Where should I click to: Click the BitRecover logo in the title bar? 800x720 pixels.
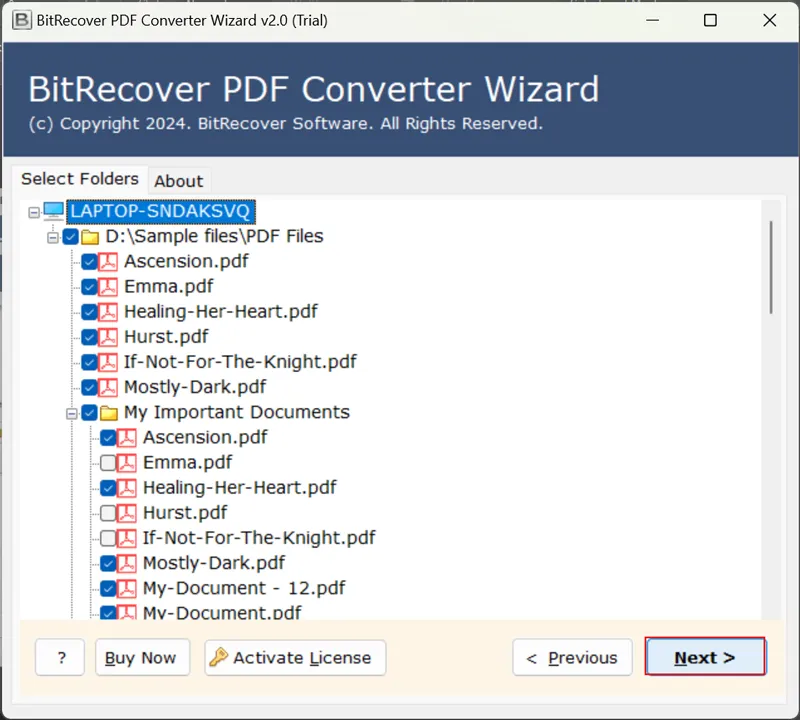click(21, 20)
